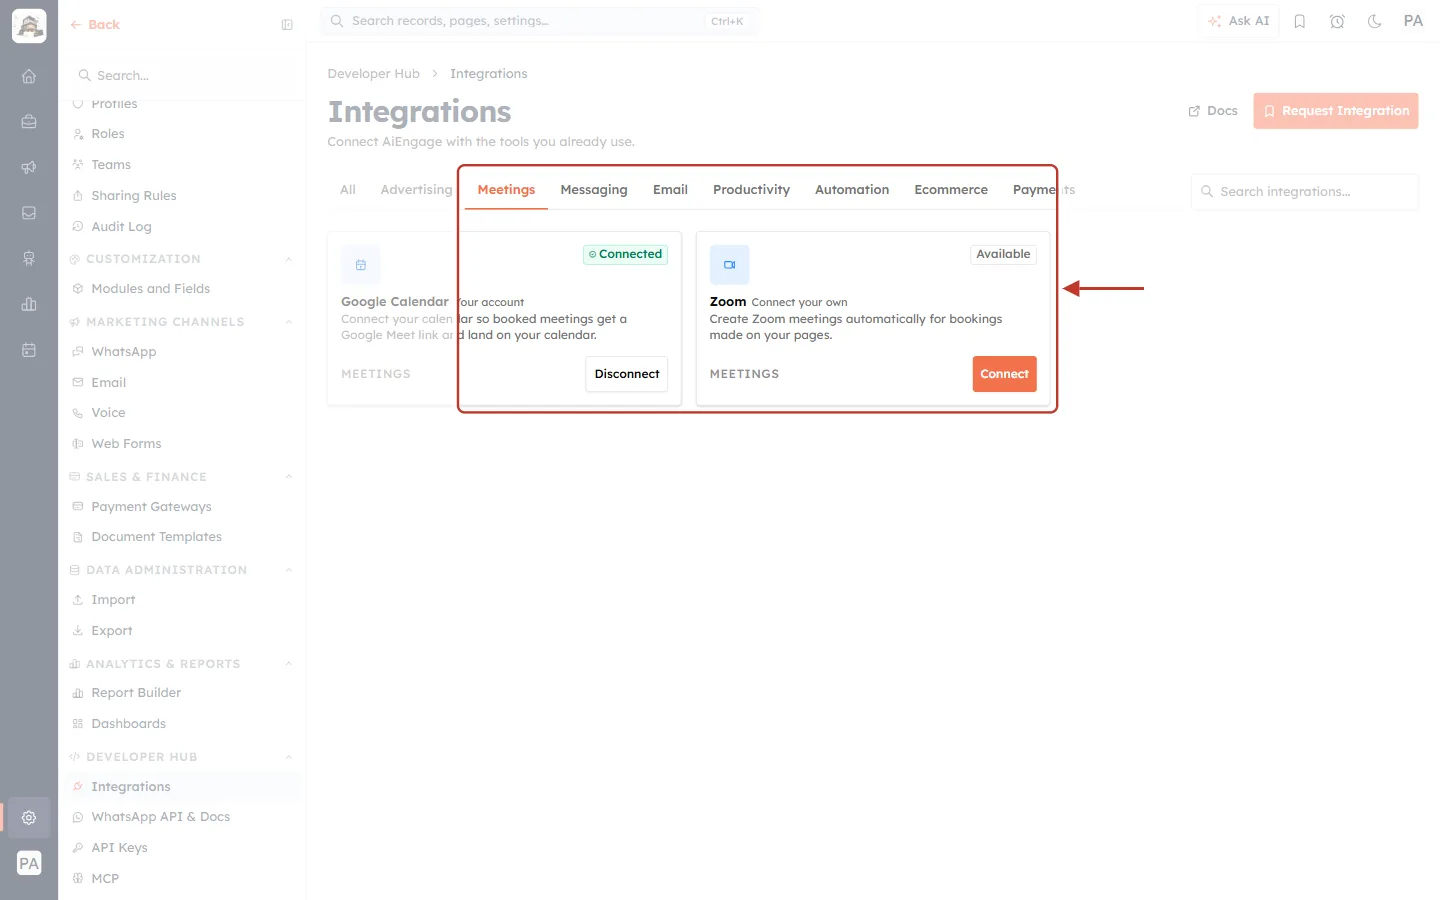The height and width of the screenshot is (900, 1440).
Task: Collapse the Analytics & Reports section
Action: pos(289,664)
